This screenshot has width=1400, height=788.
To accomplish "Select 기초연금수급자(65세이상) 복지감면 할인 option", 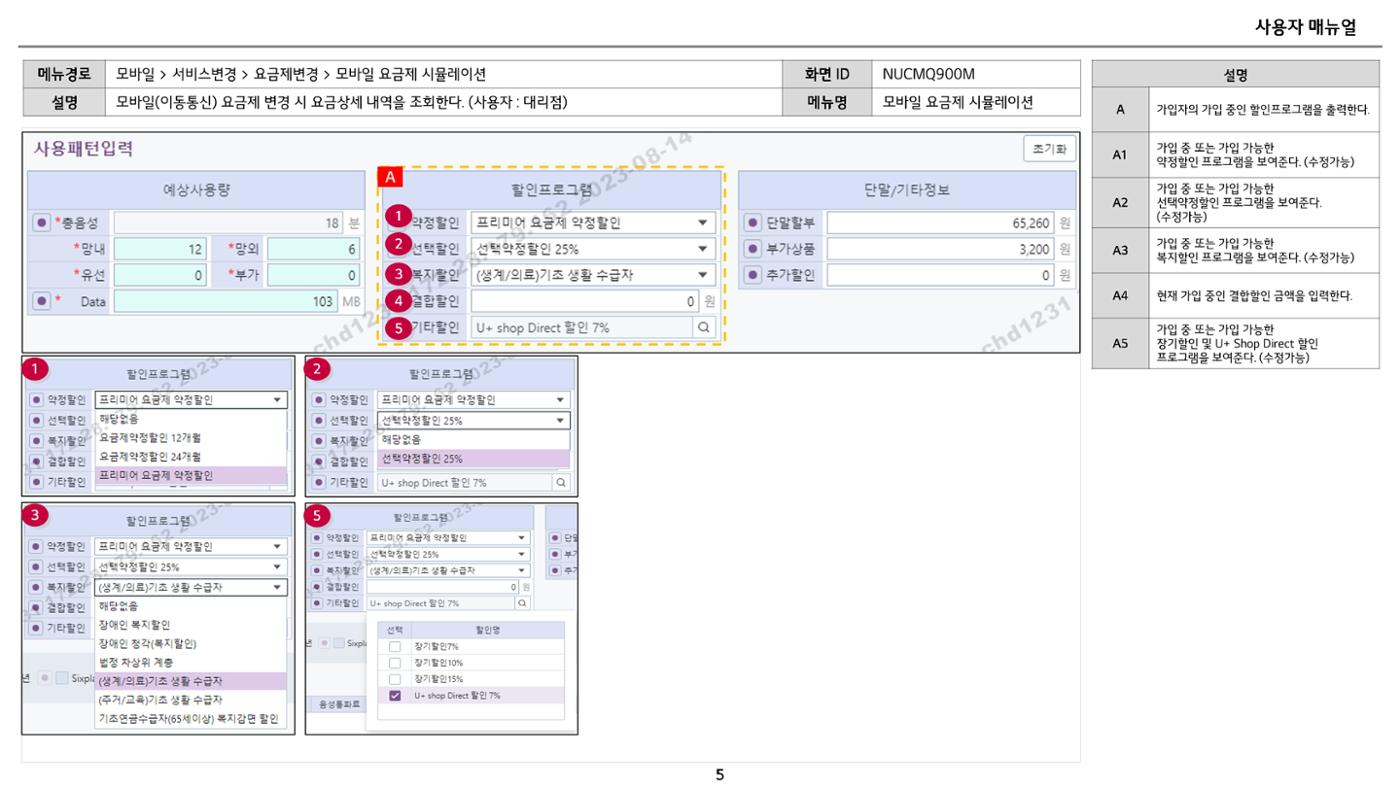I will coord(191,719).
